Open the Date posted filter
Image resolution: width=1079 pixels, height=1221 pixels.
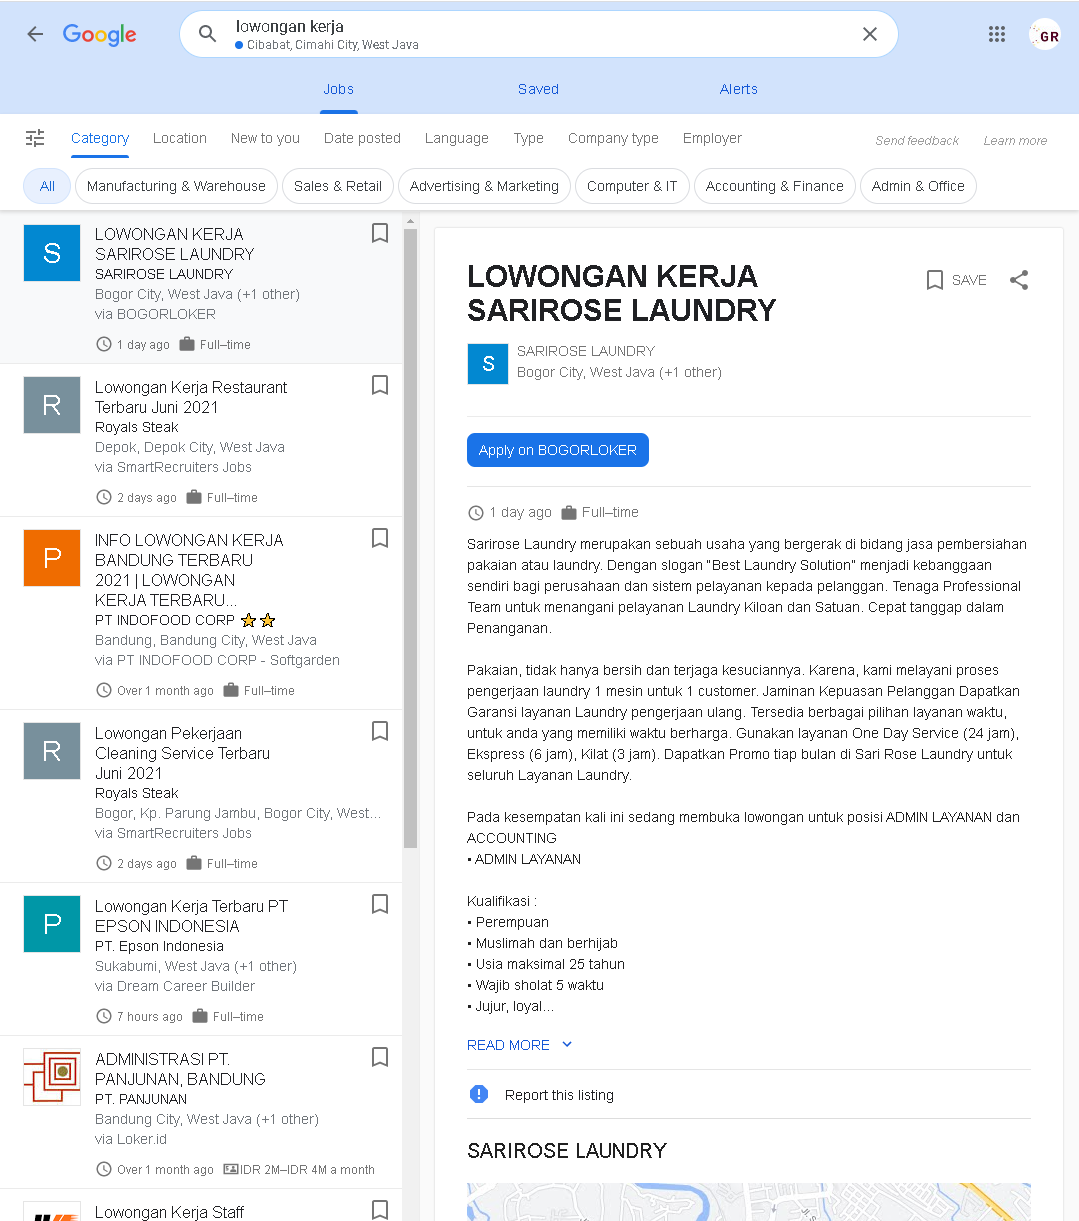click(x=362, y=138)
